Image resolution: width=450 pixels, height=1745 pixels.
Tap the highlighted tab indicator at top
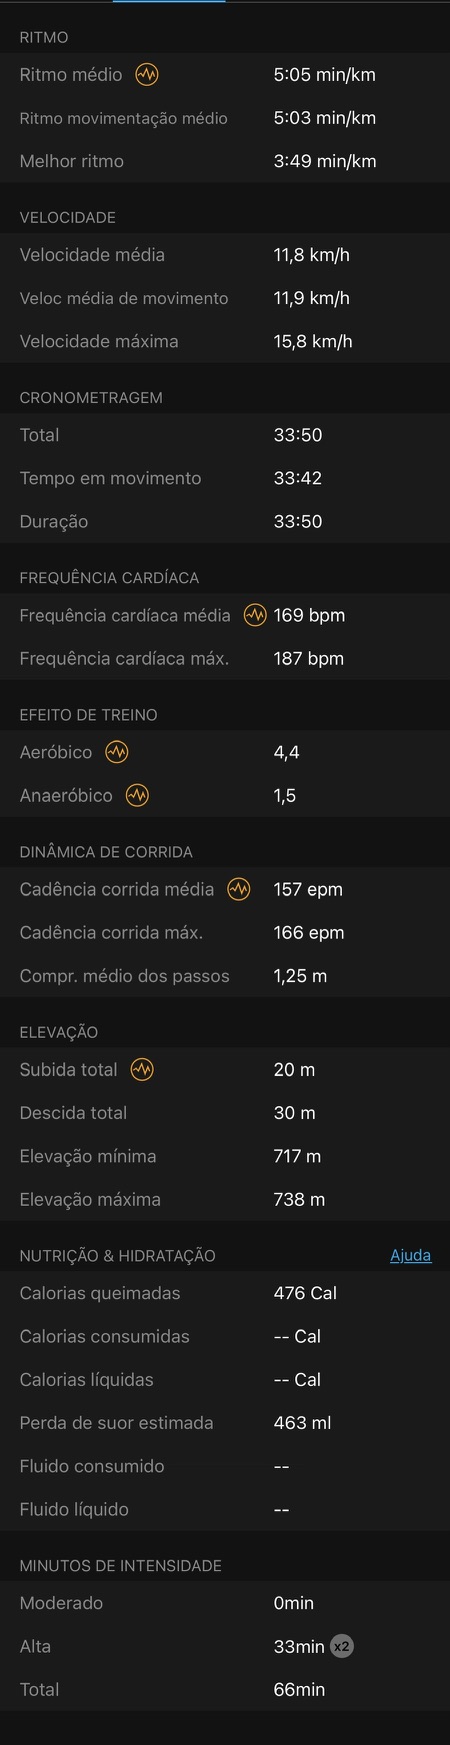pos(169,1)
